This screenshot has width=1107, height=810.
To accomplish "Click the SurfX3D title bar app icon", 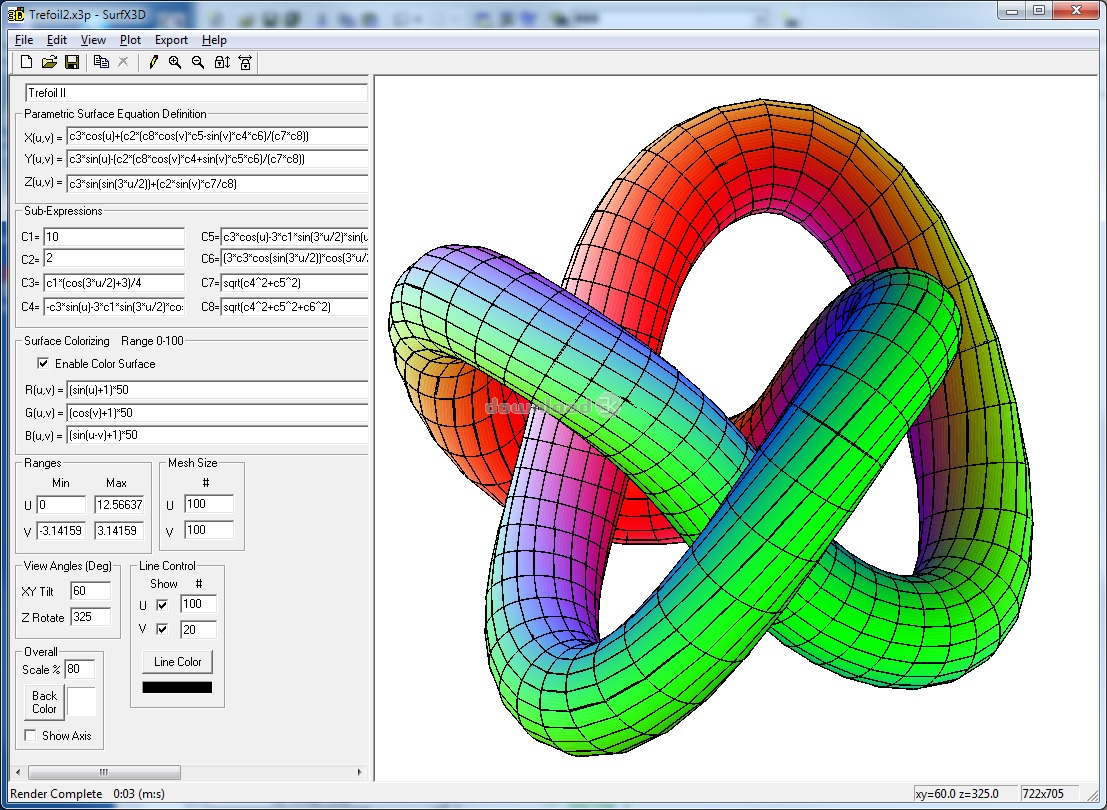I will coord(16,14).
